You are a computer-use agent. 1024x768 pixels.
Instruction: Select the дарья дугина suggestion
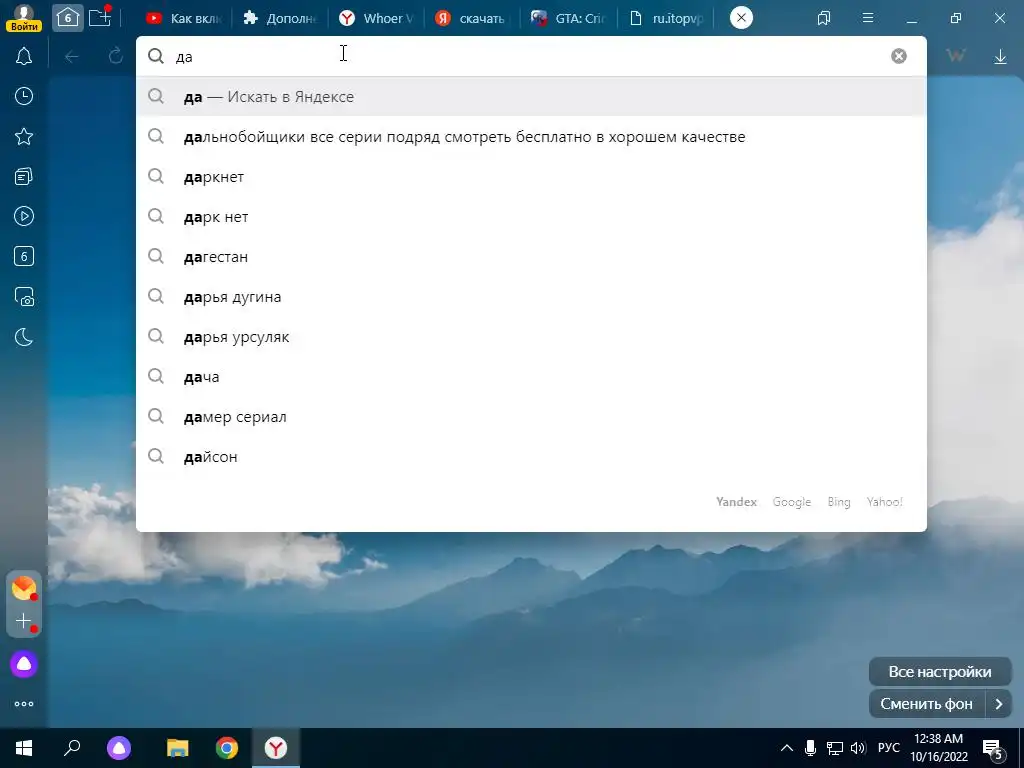[531, 296]
